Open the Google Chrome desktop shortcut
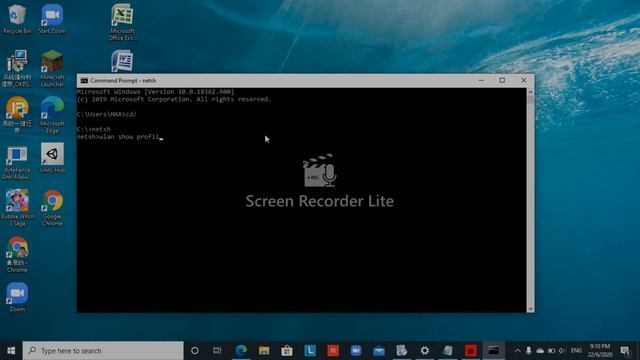Screen dimensions: 640x360 (x=52, y=207)
